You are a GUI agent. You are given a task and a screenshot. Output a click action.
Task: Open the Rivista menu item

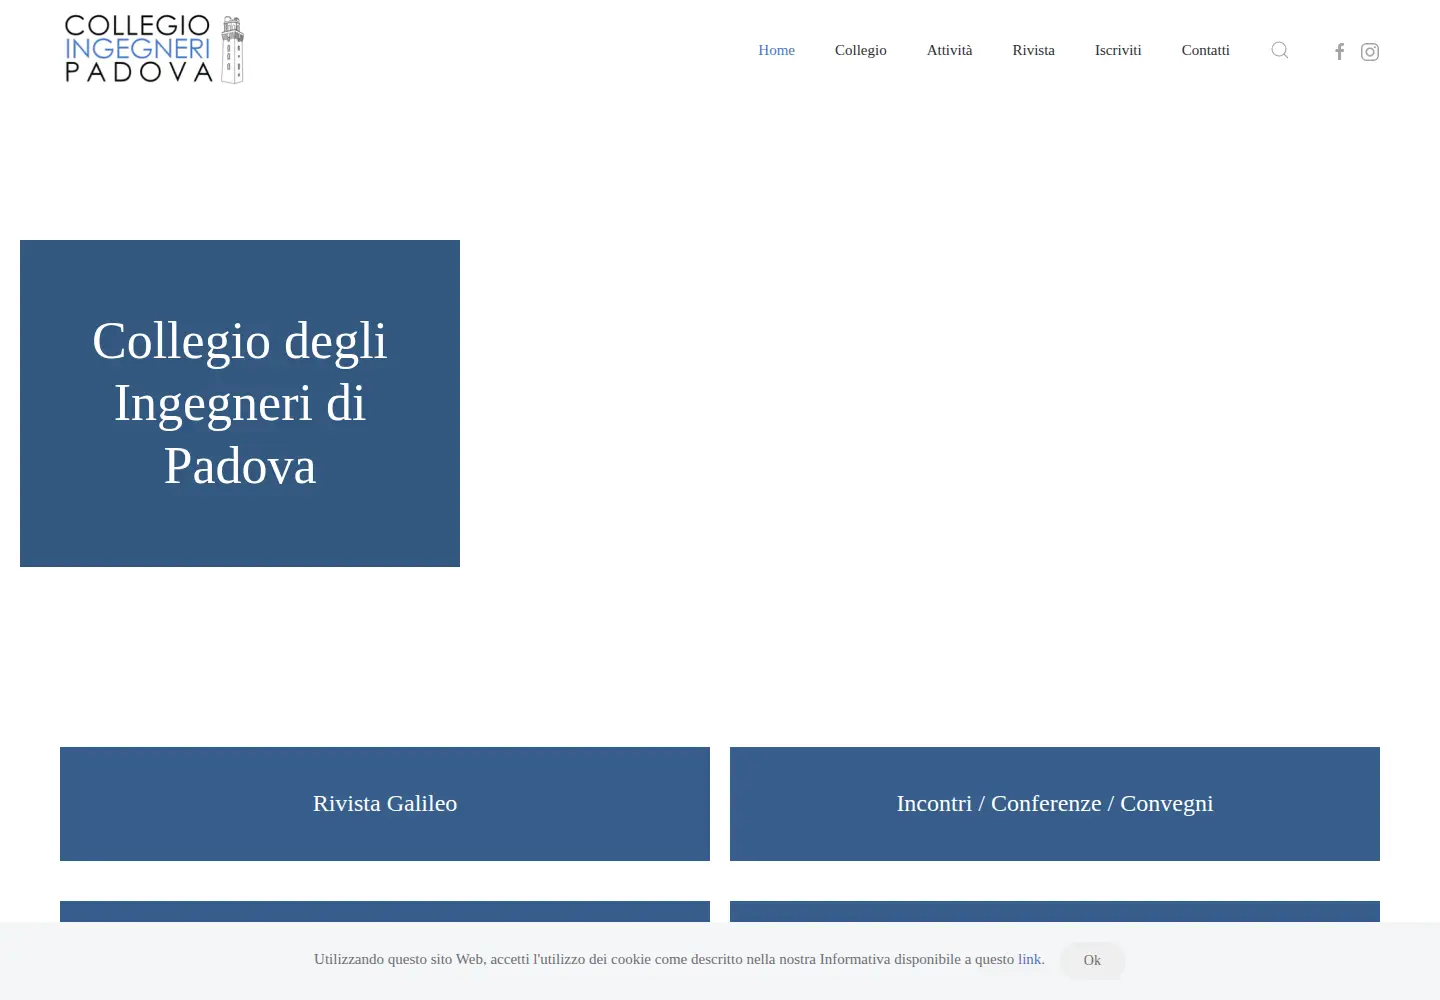click(x=1033, y=50)
